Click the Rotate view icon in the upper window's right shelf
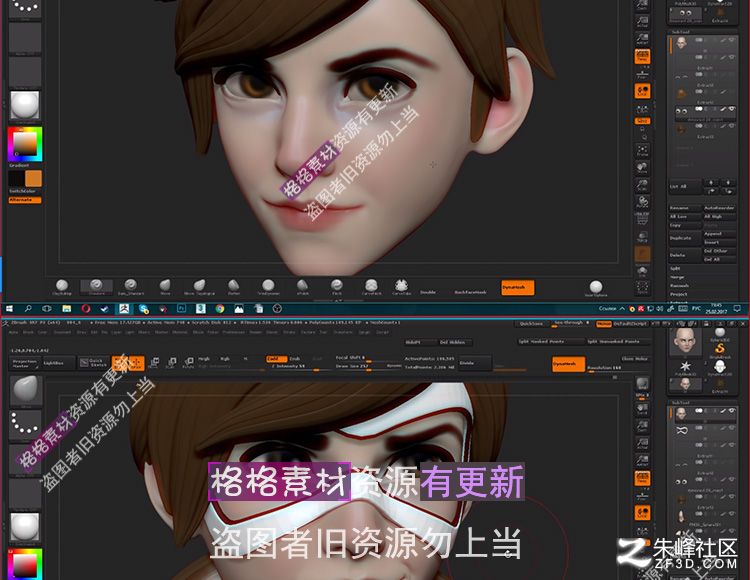 [x=642, y=202]
